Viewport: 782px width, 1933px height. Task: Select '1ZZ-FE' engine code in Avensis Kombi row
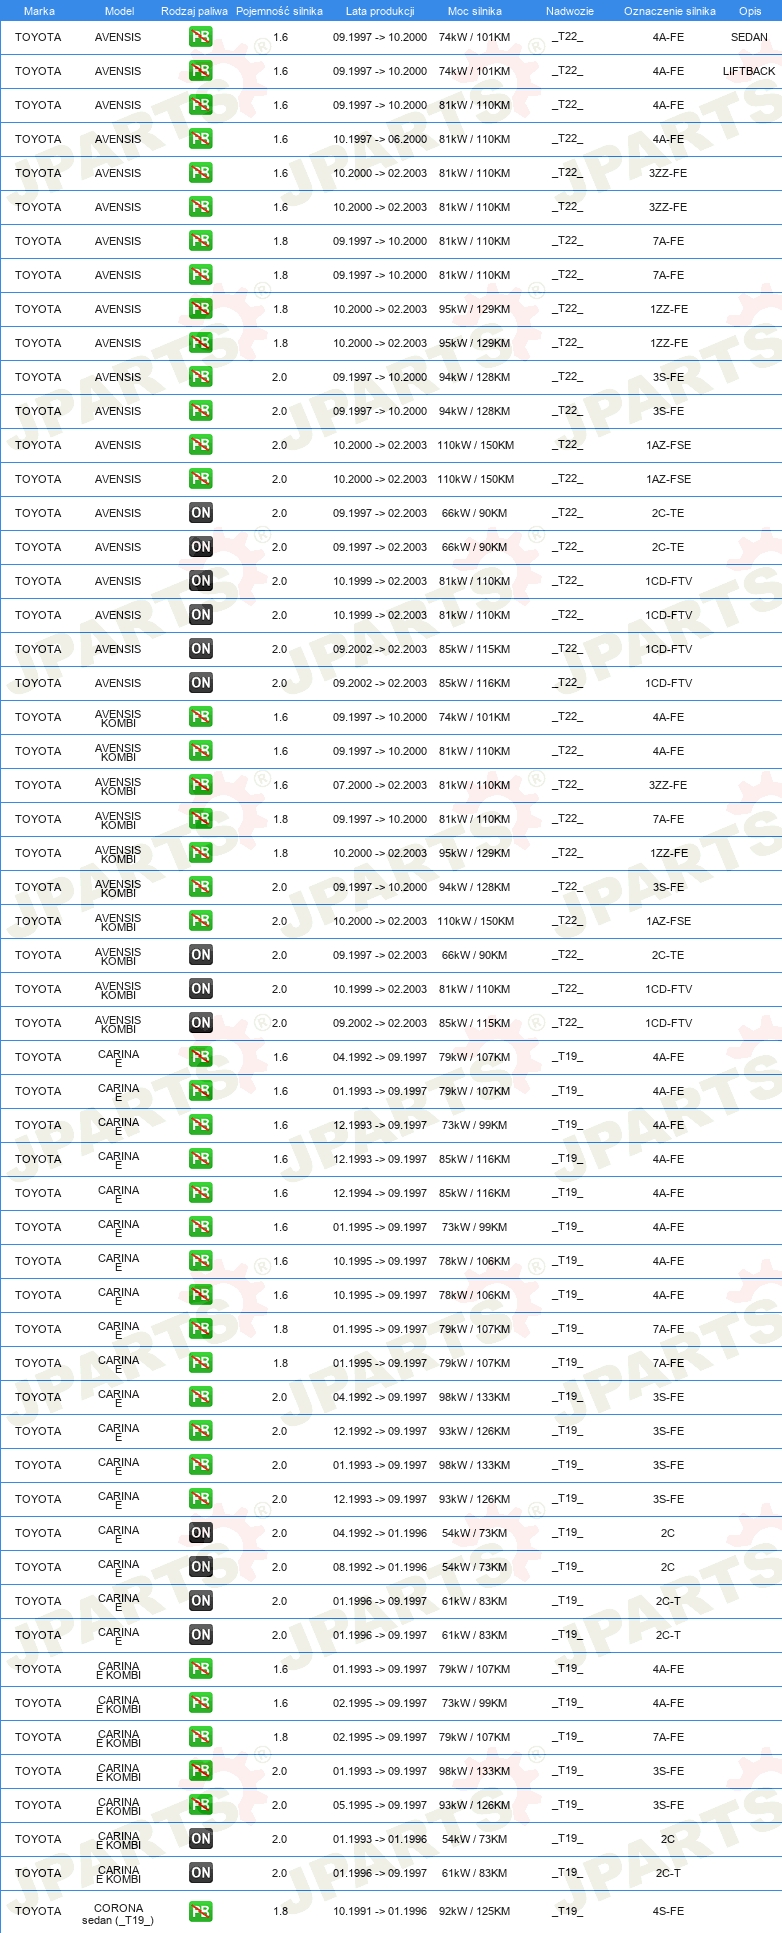tap(668, 853)
